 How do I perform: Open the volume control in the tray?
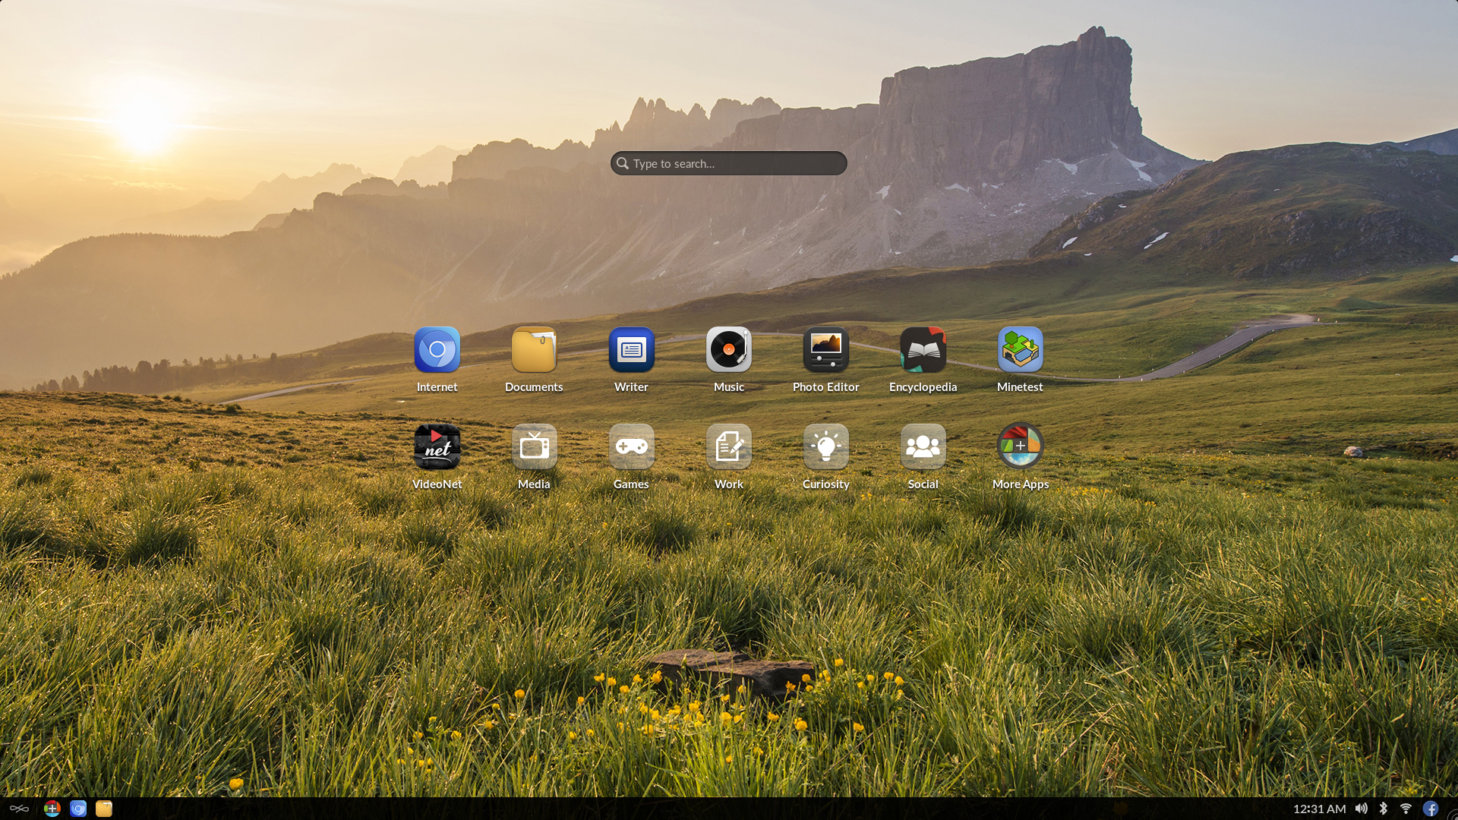pos(1361,808)
